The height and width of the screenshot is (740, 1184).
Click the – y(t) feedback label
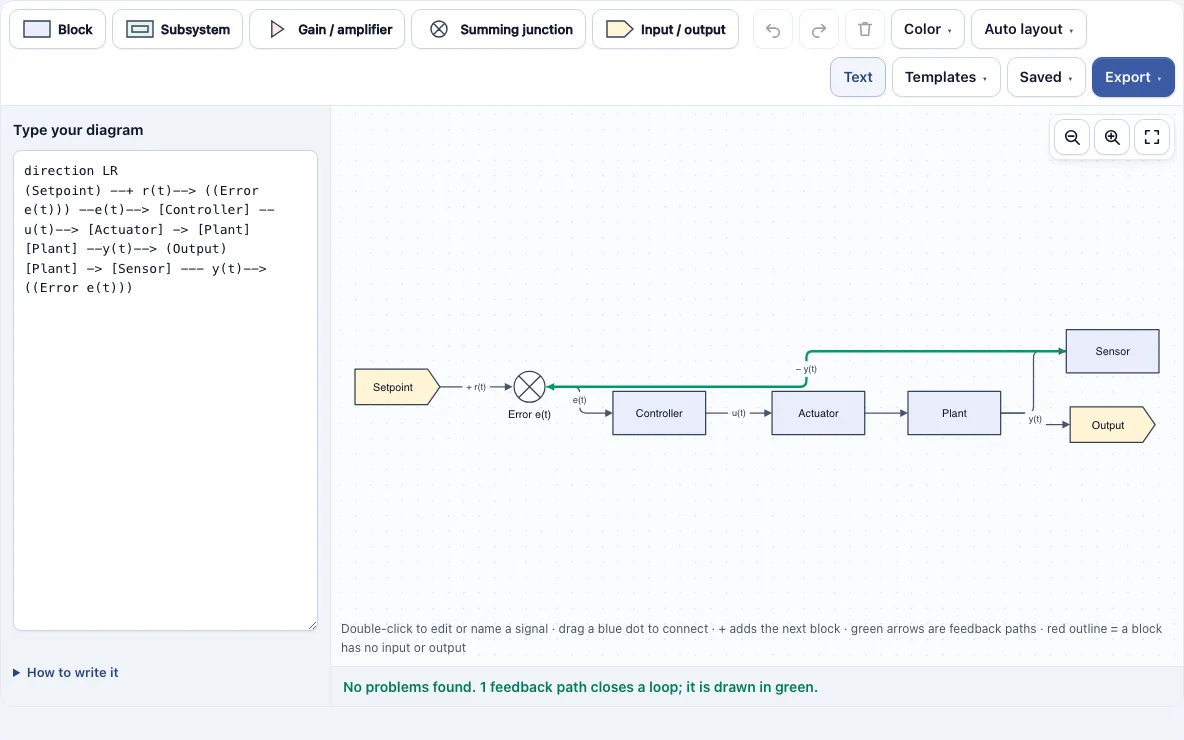point(806,369)
